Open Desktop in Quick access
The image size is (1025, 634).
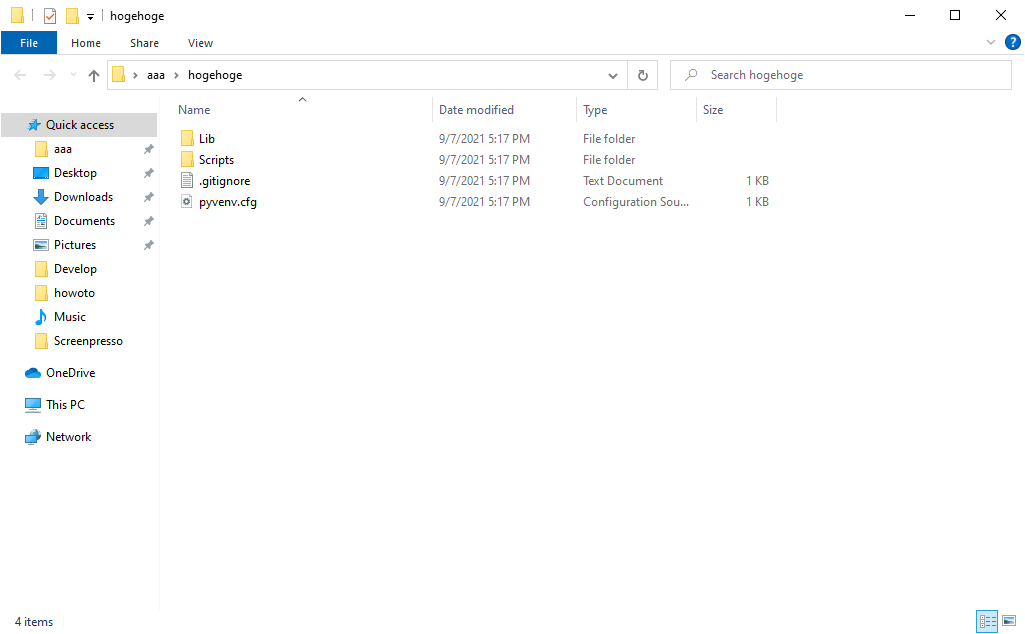tap(75, 173)
